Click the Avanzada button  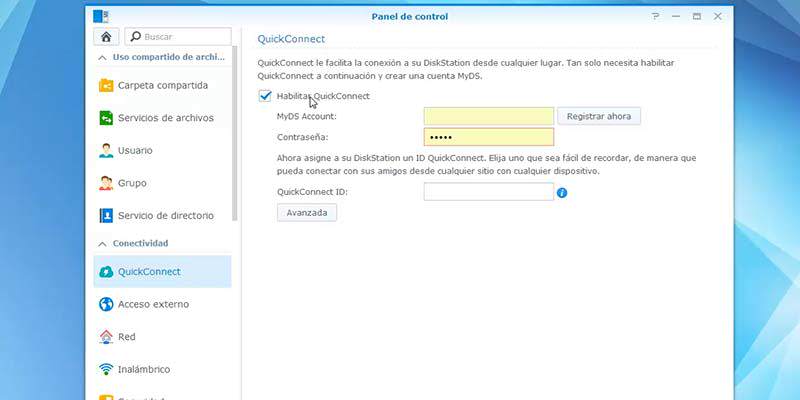pos(307,213)
